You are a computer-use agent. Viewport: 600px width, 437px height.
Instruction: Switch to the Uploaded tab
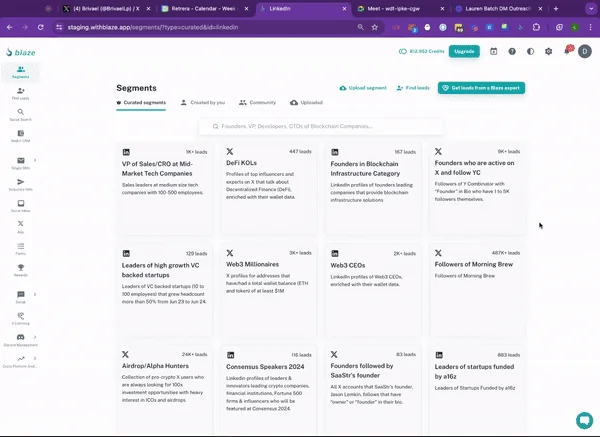click(x=307, y=103)
